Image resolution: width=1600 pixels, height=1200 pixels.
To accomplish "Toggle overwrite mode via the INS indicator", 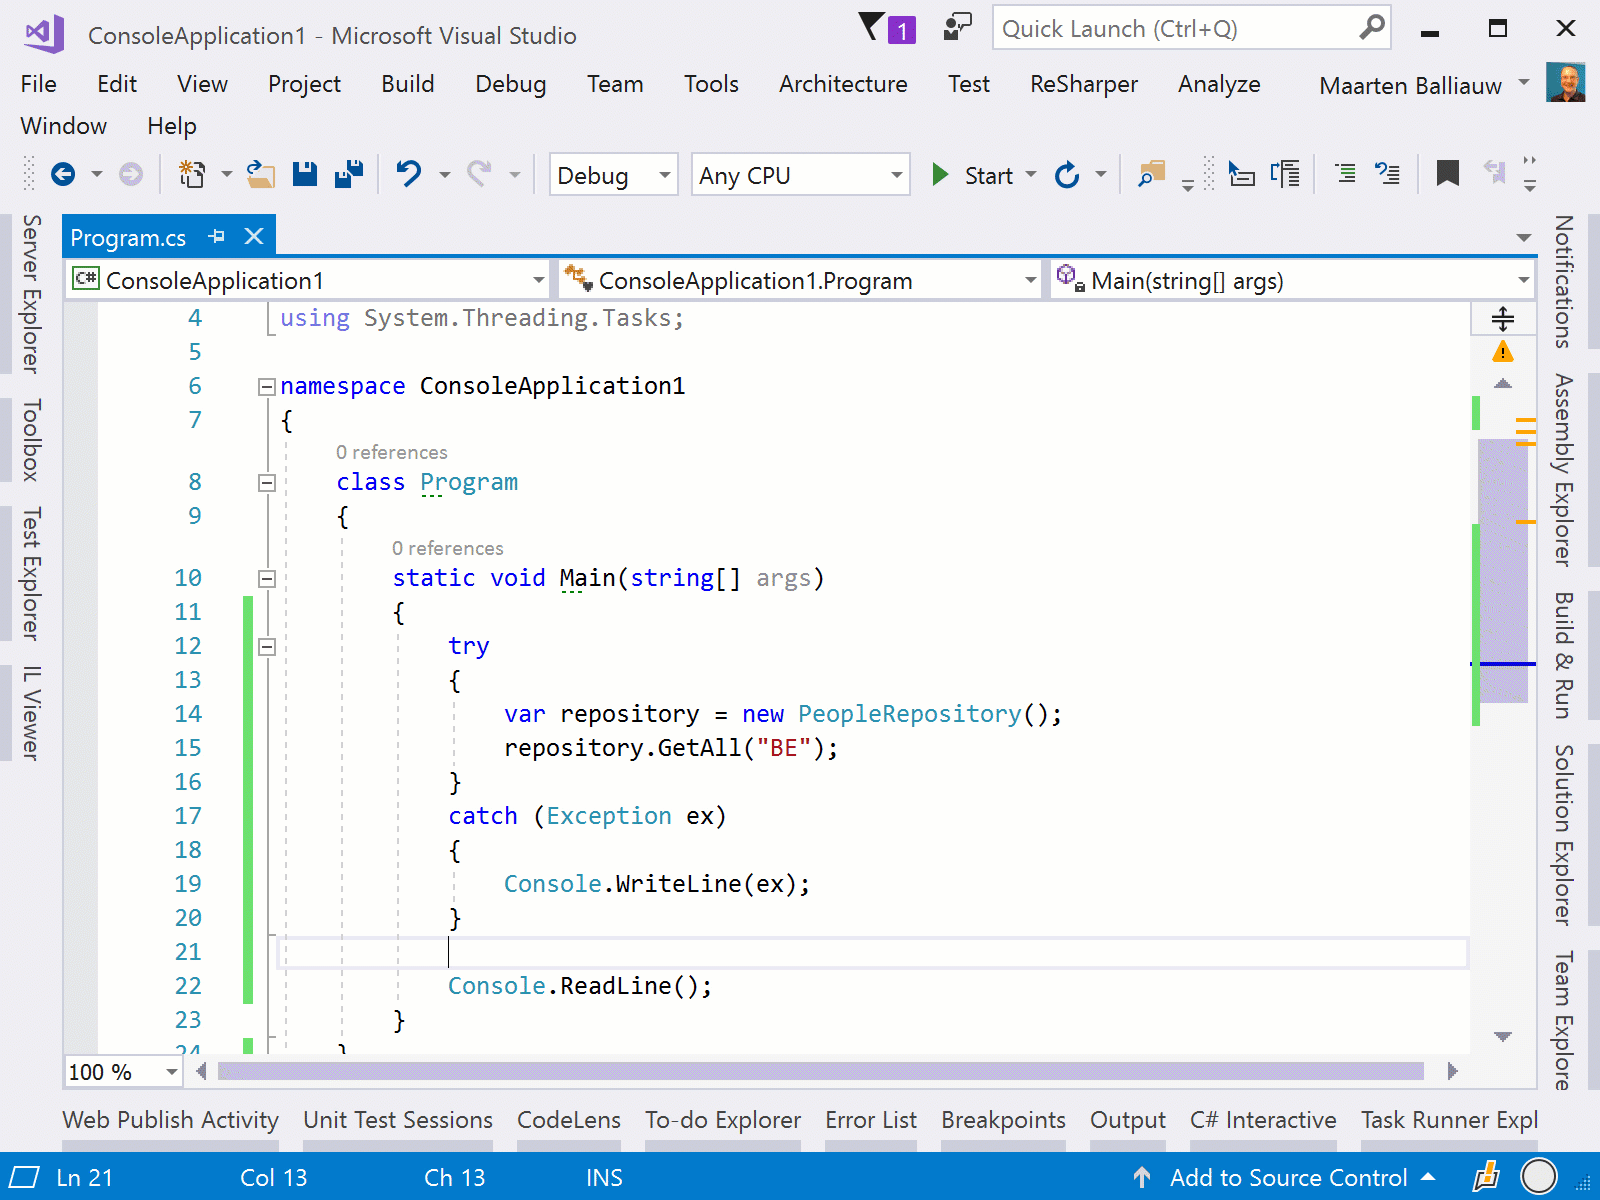I will (x=603, y=1177).
